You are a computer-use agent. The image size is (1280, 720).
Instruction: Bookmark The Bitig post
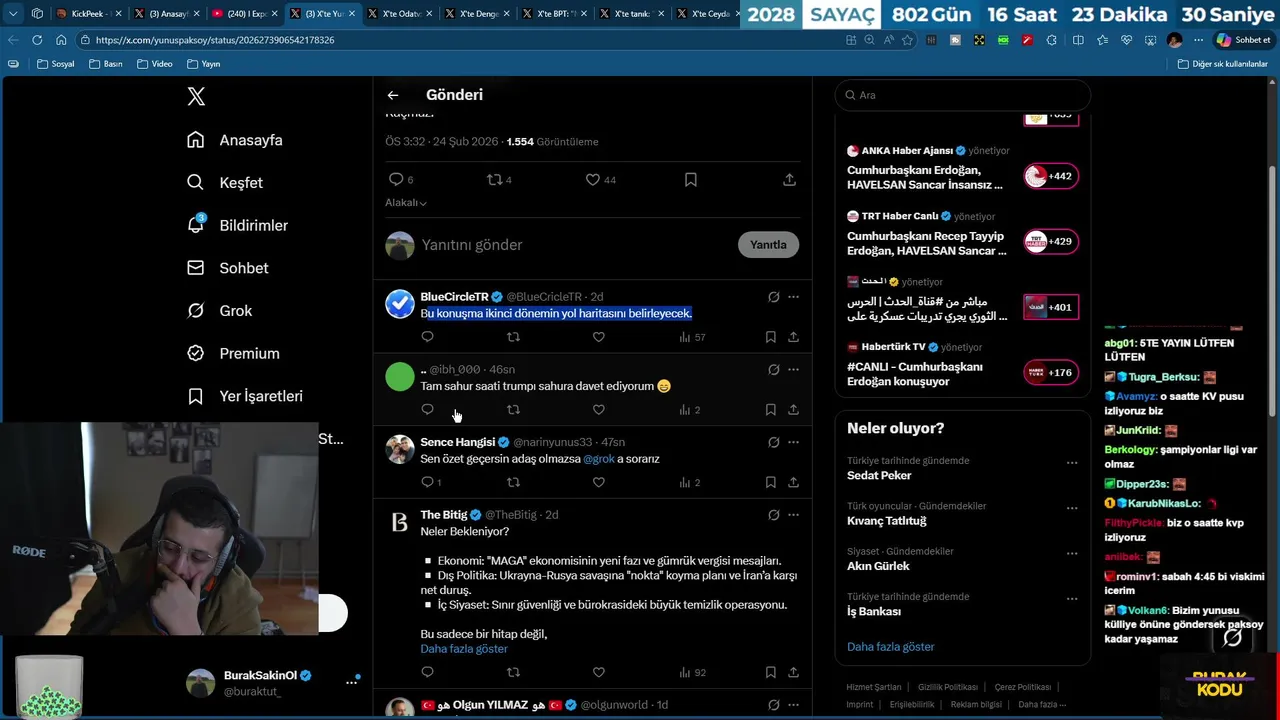770,672
